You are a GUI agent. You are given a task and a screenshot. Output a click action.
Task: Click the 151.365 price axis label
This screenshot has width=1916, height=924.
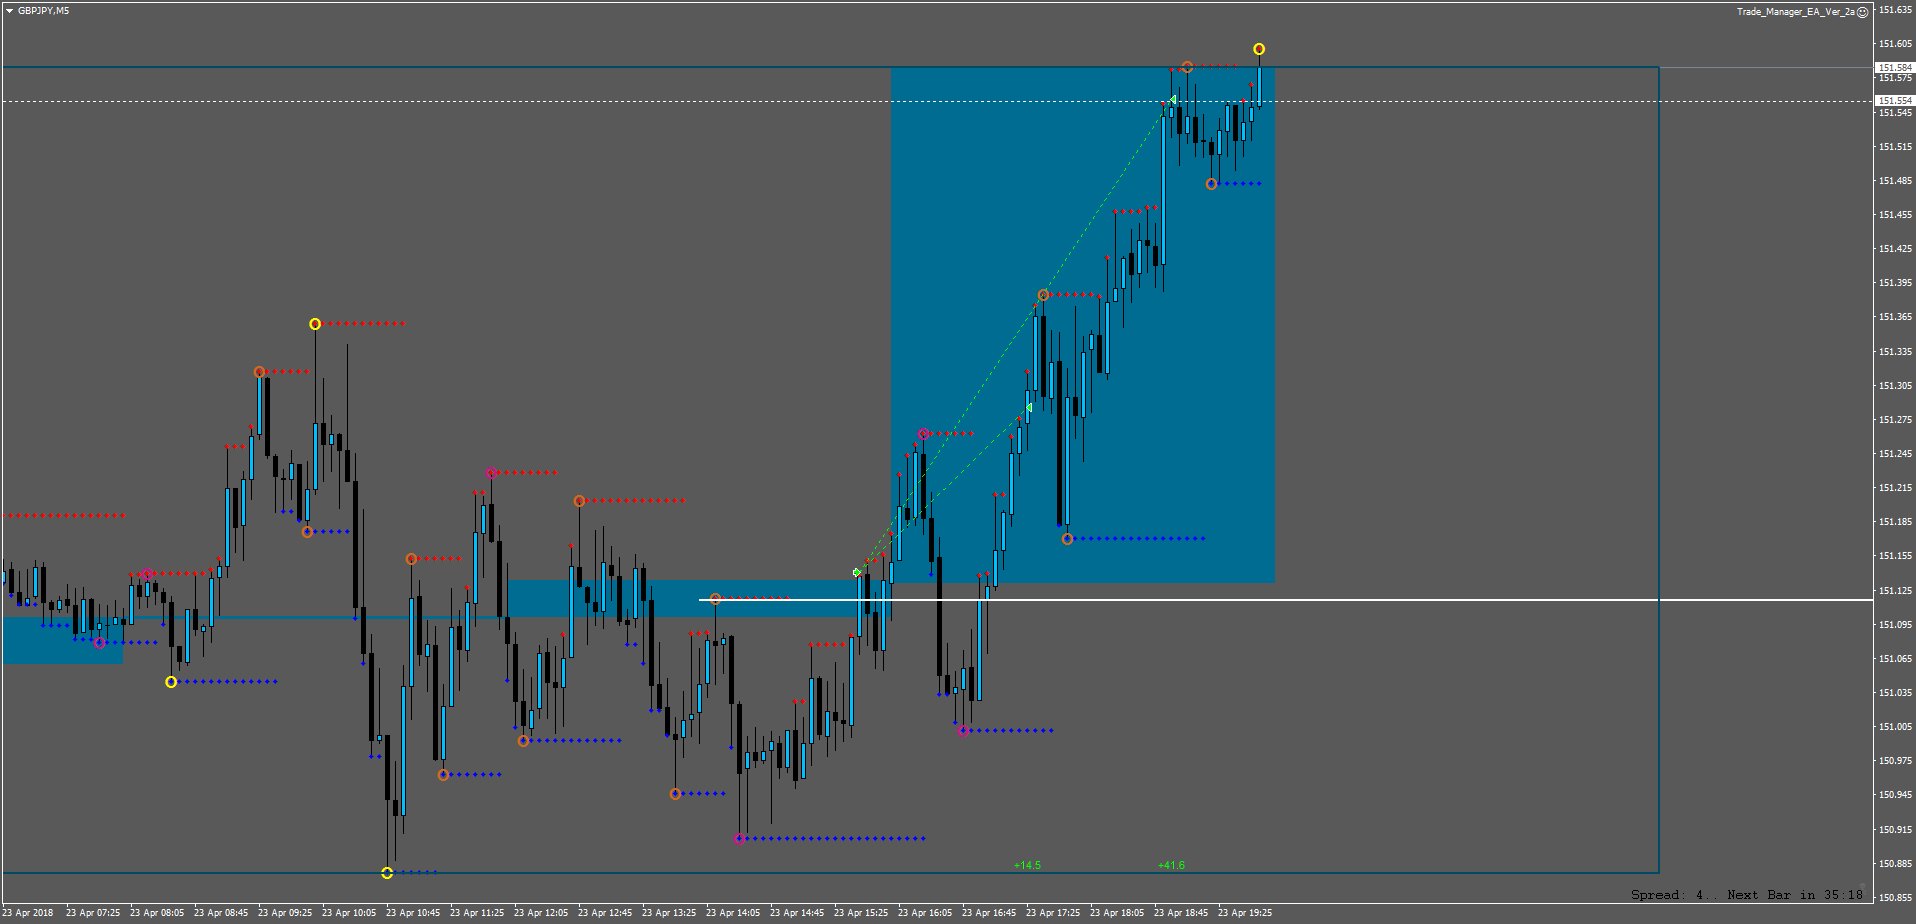1896,317
